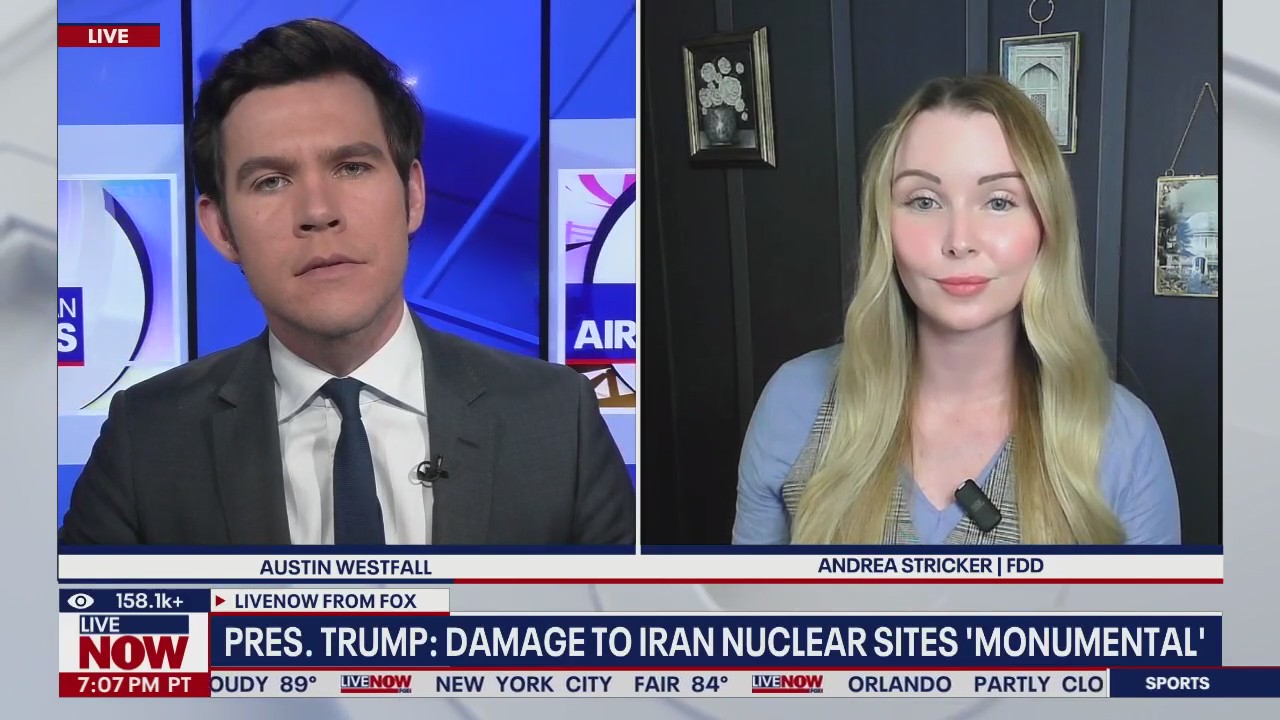Click the red LIVE badge
Viewport: 1280px width, 720px height.
point(108,36)
